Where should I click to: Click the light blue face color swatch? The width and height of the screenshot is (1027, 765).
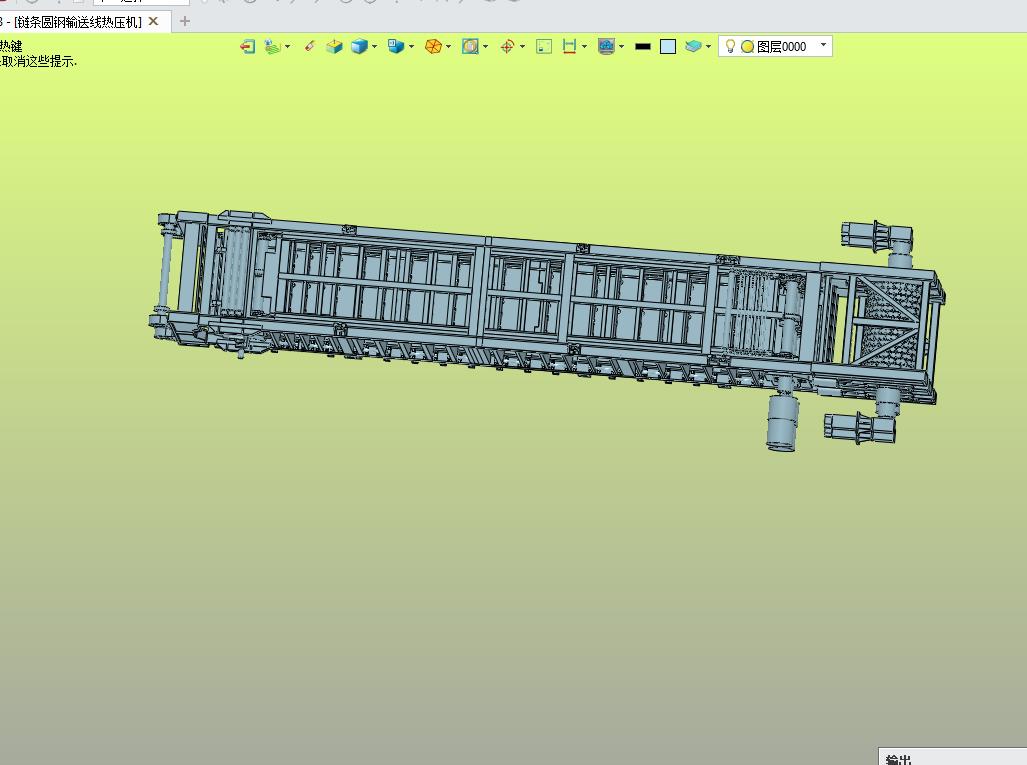pos(668,47)
